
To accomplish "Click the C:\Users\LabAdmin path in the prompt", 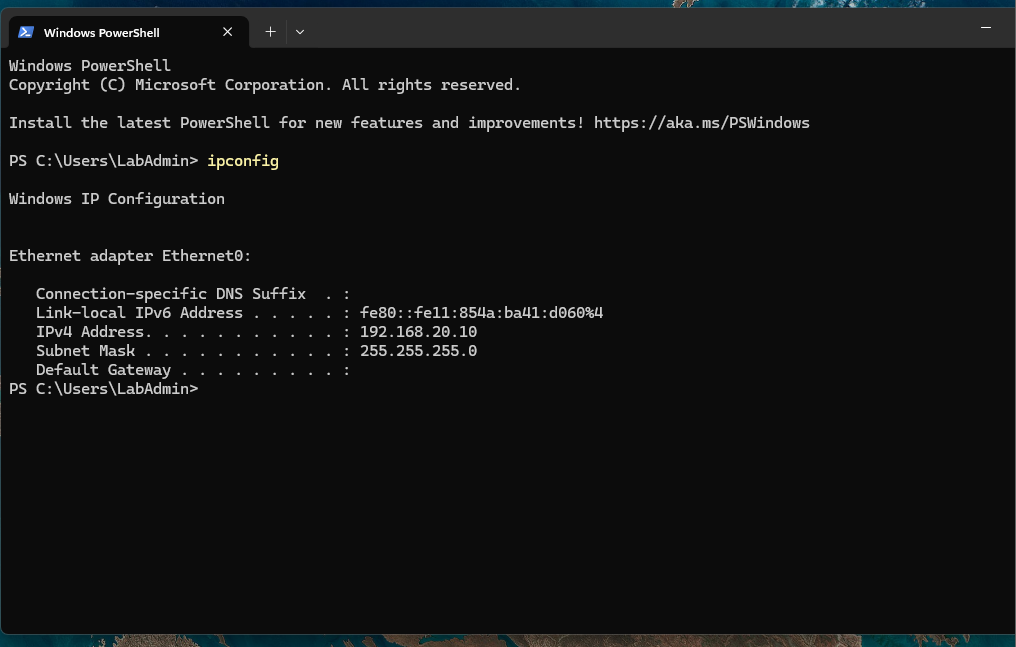I will click(113, 160).
